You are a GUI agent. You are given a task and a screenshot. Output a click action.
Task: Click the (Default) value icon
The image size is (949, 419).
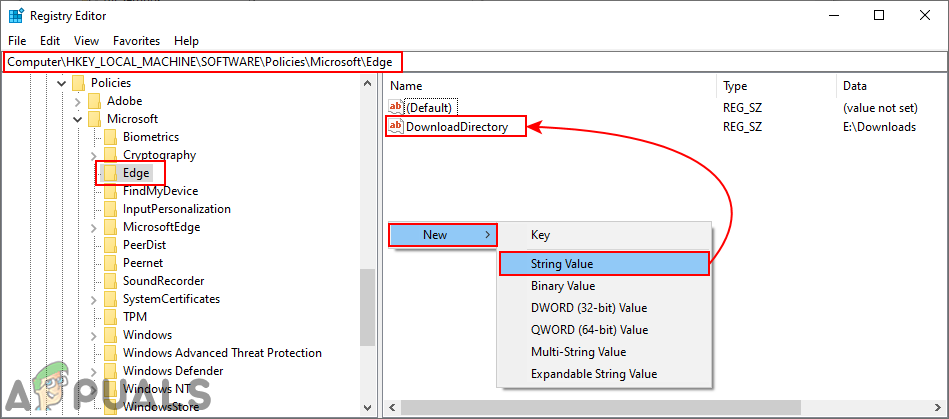[395, 107]
